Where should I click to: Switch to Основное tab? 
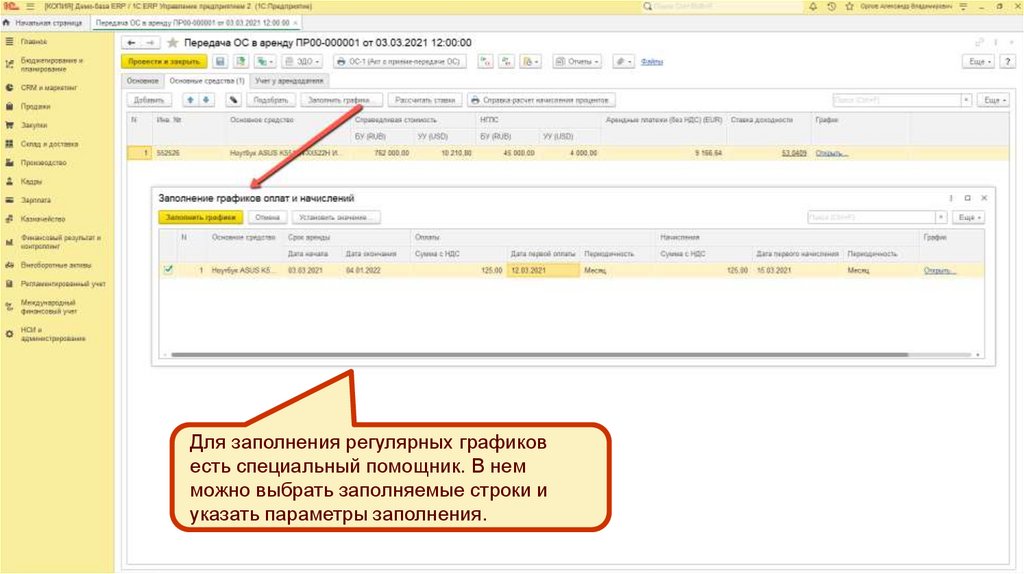pos(142,81)
